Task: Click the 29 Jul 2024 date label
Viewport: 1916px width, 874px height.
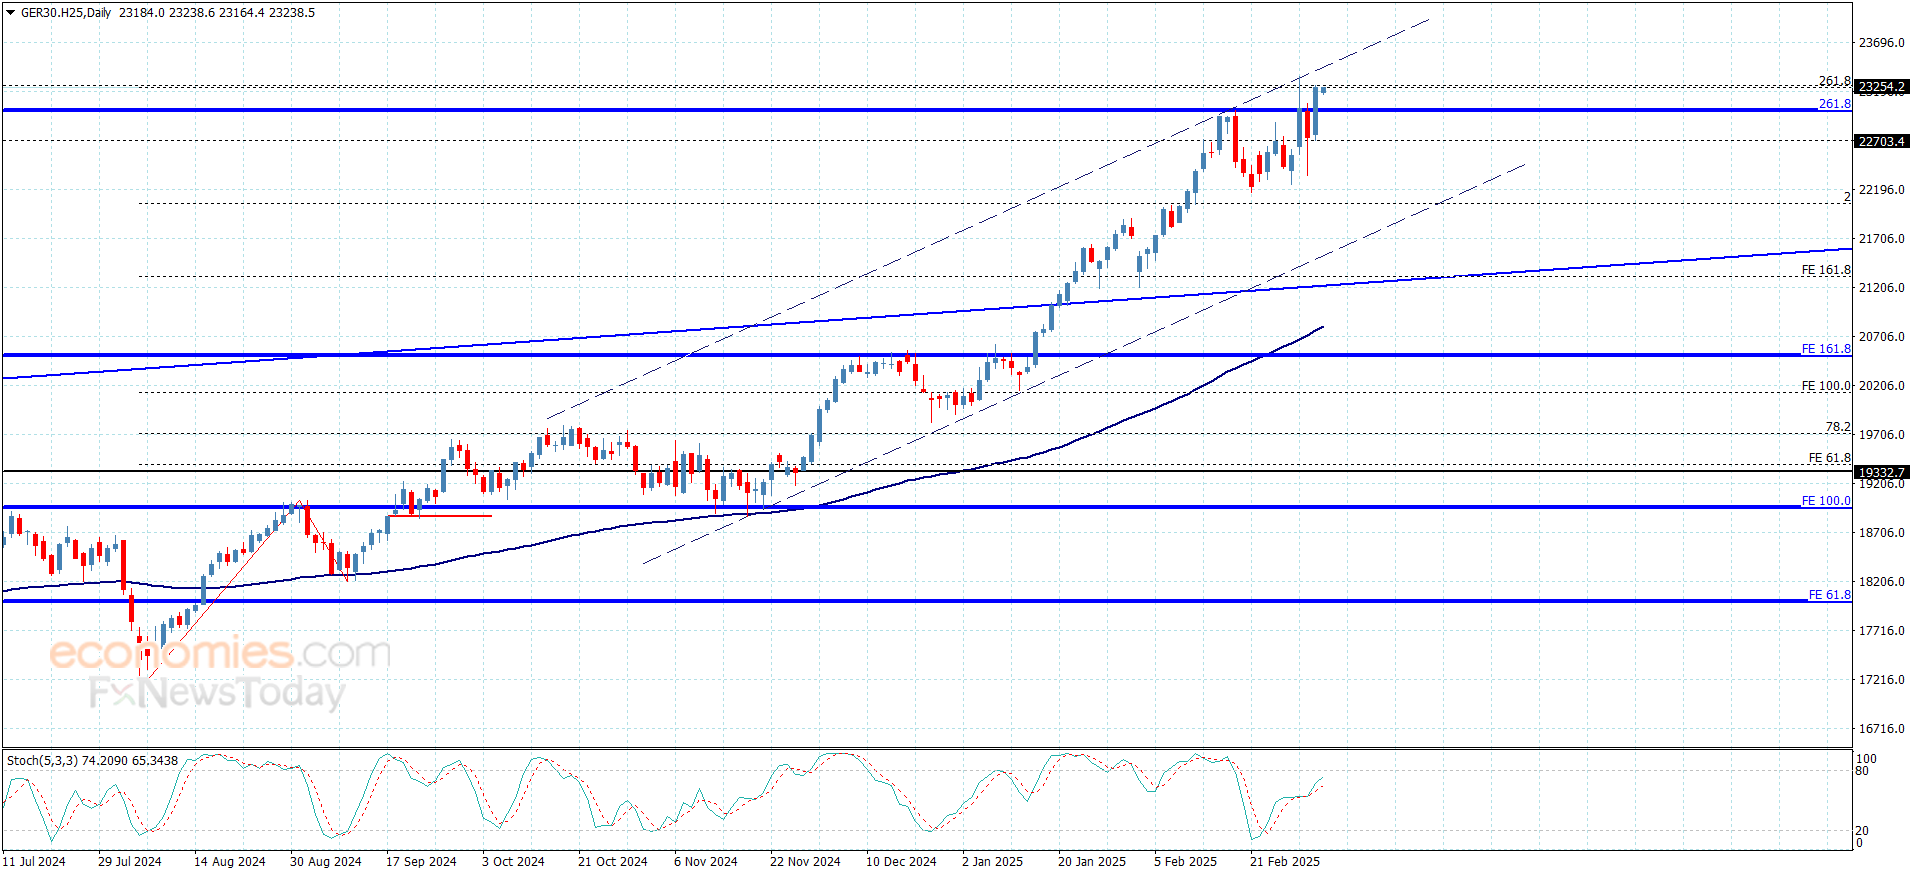Action: pos(130,862)
